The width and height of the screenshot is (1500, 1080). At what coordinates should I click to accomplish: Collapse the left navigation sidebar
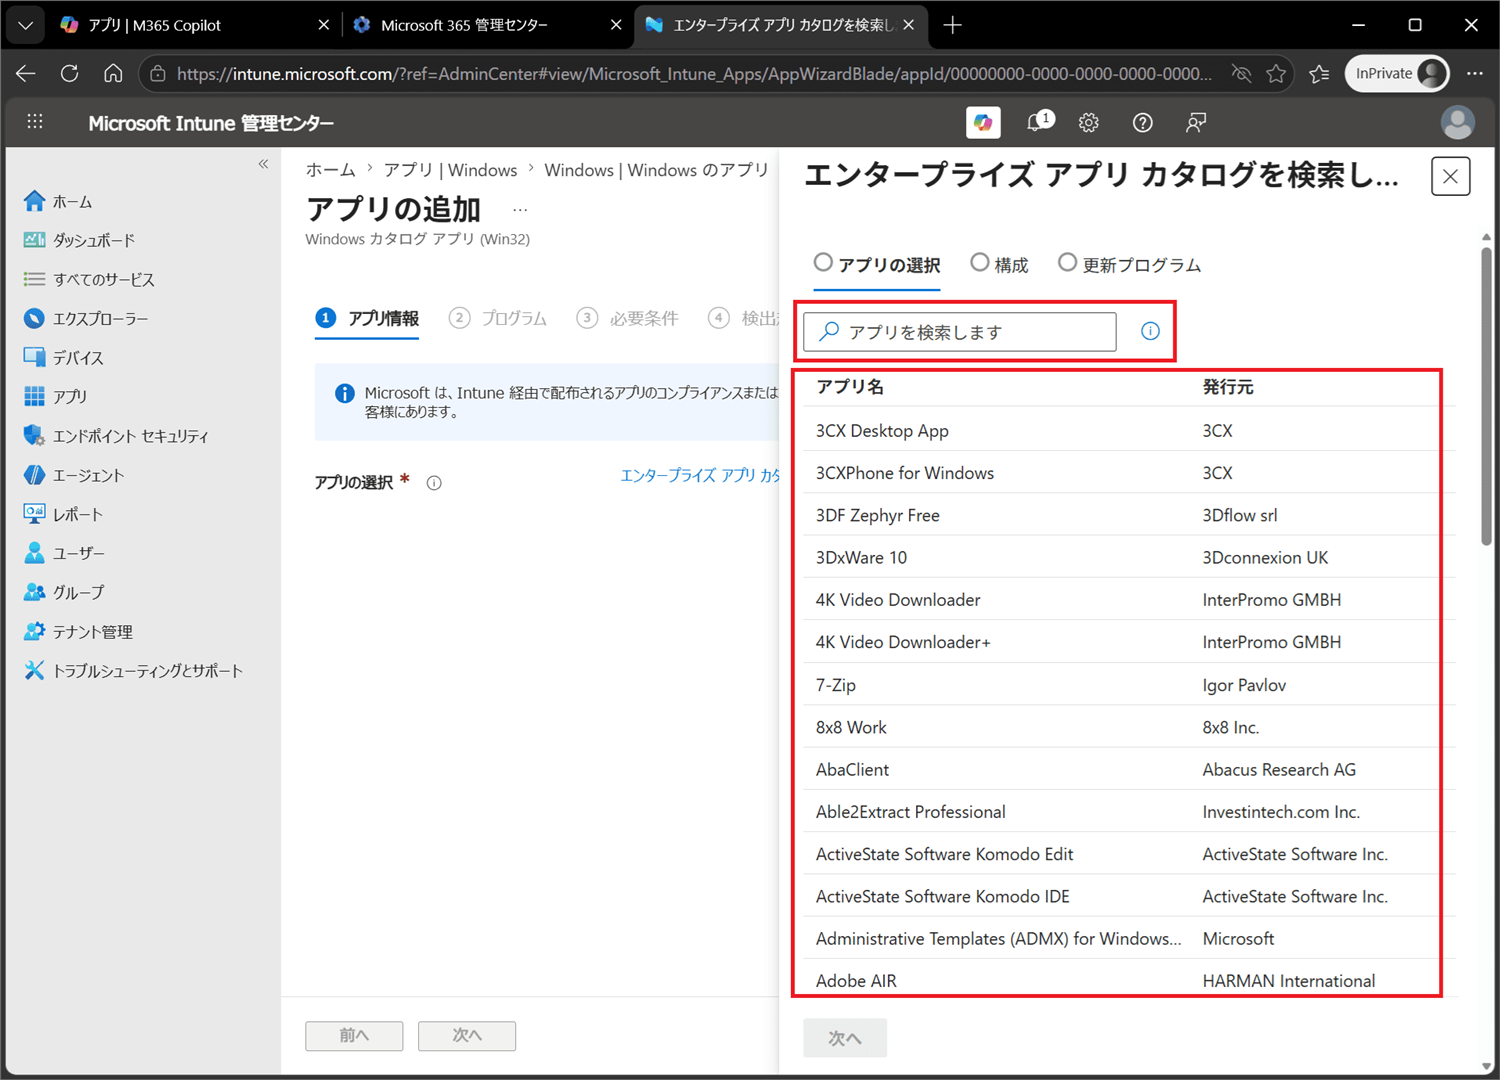263,164
